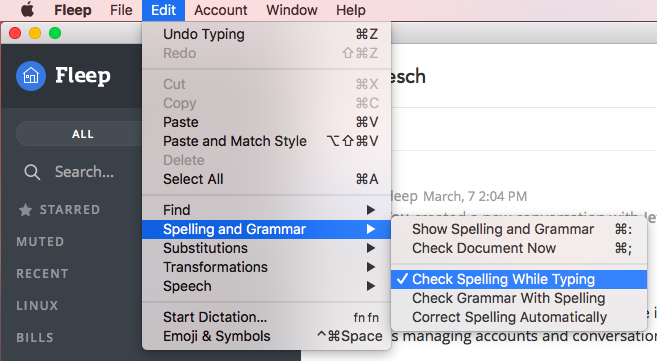Expand the Speech submenu
This screenshot has height=361, width=657.
click(266, 286)
